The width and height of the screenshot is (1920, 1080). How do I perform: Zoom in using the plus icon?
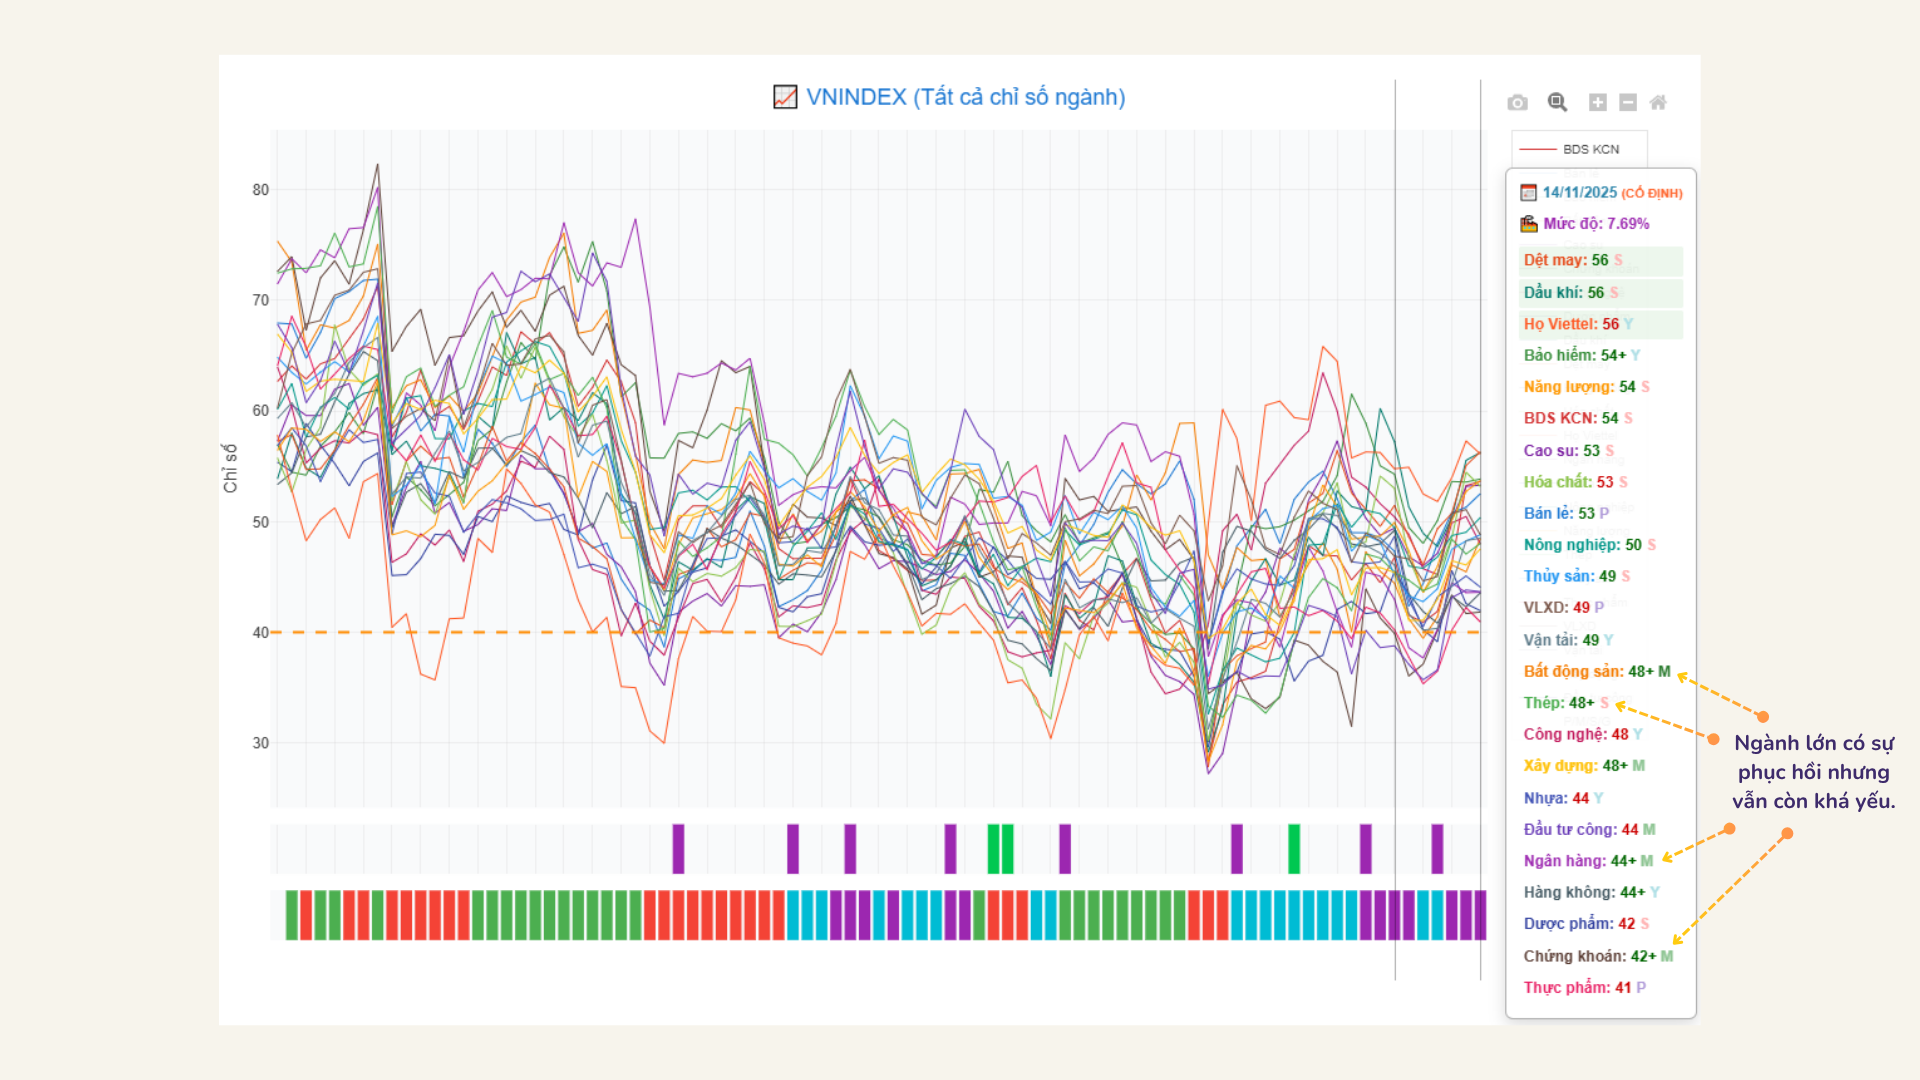point(1597,102)
